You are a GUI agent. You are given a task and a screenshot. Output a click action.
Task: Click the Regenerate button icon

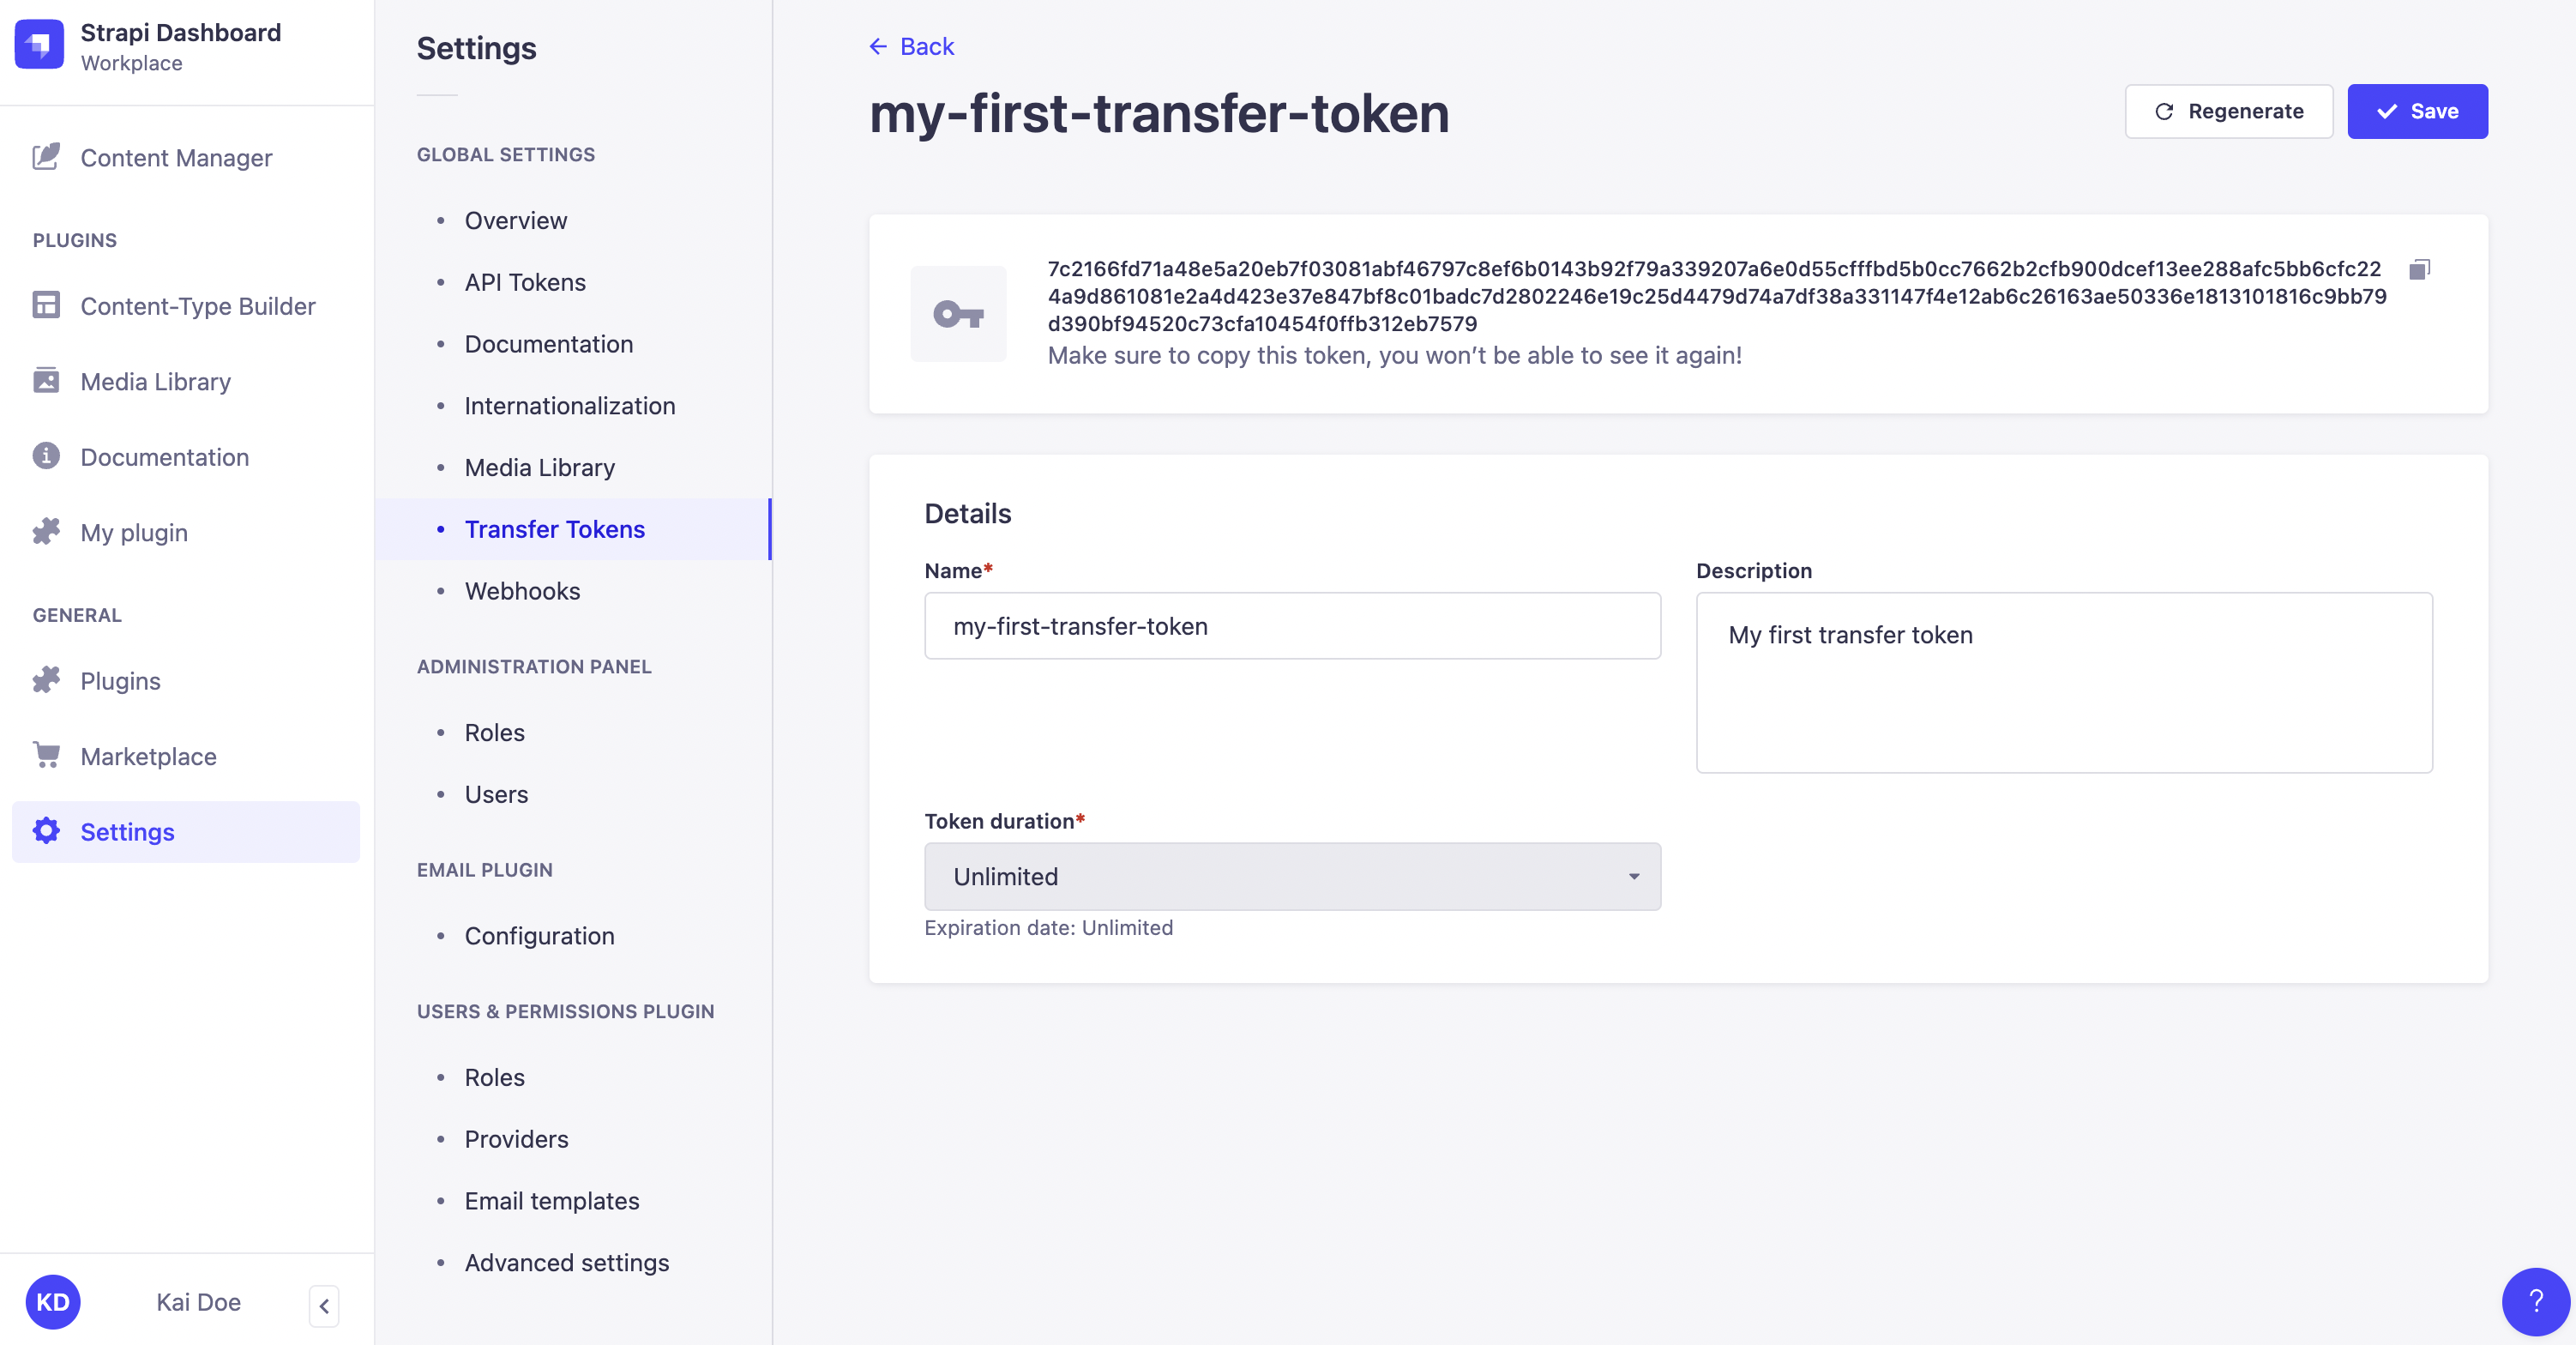[x=2164, y=111]
